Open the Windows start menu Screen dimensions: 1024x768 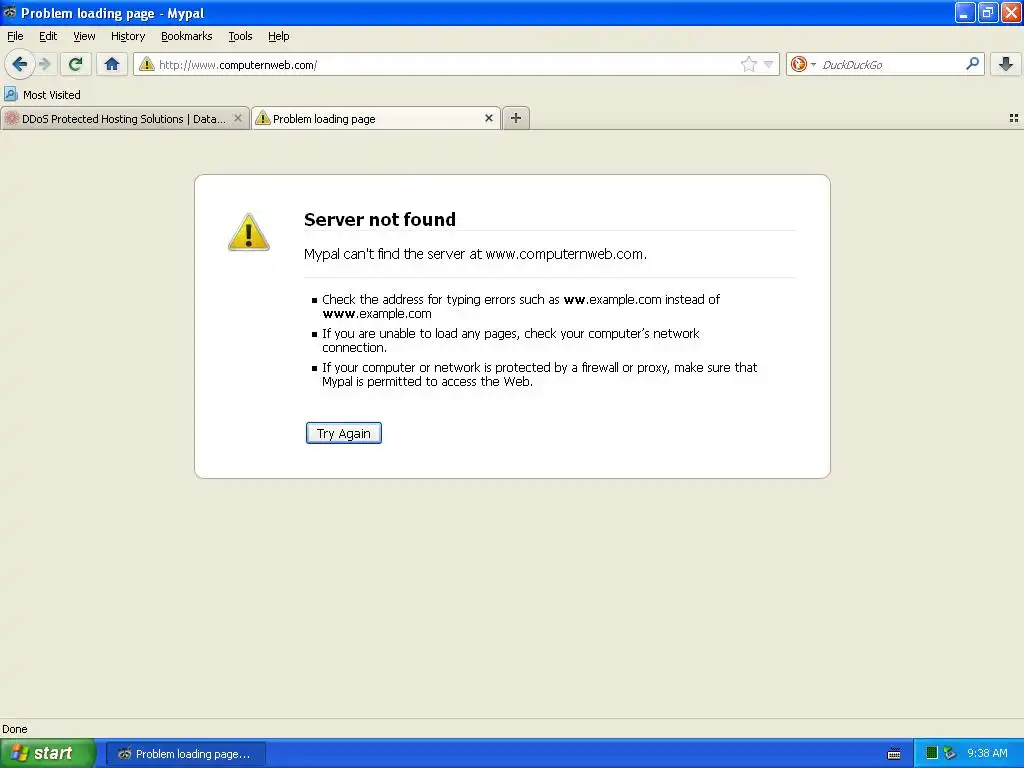(47, 753)
